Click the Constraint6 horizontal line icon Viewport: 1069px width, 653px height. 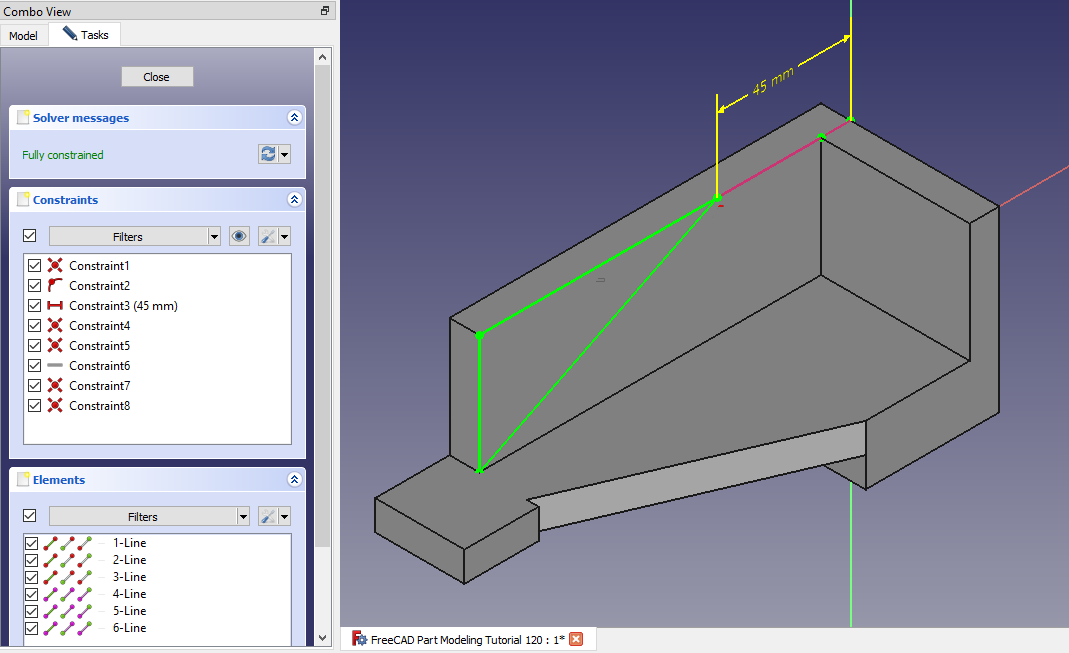(x=55, y=366)
